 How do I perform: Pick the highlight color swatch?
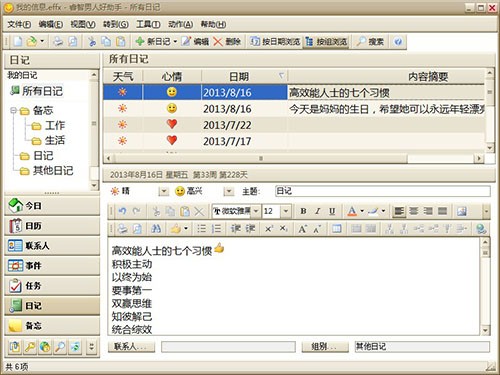pos(374,211)
